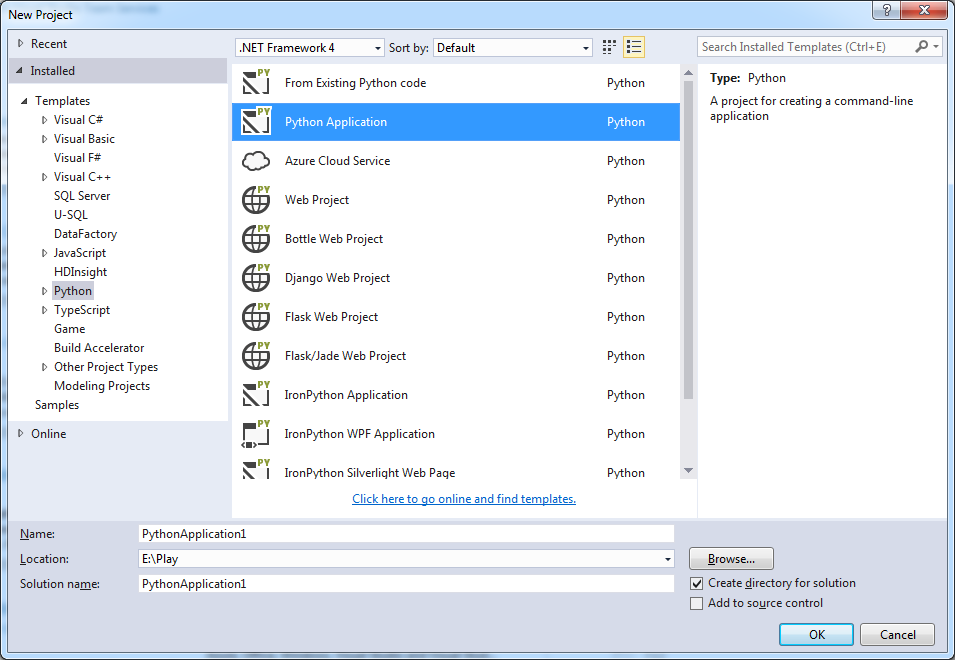This screenshot has width=955, height=660.
Task: Click the Flask Web Project globe icon
Action: point(256,317)
